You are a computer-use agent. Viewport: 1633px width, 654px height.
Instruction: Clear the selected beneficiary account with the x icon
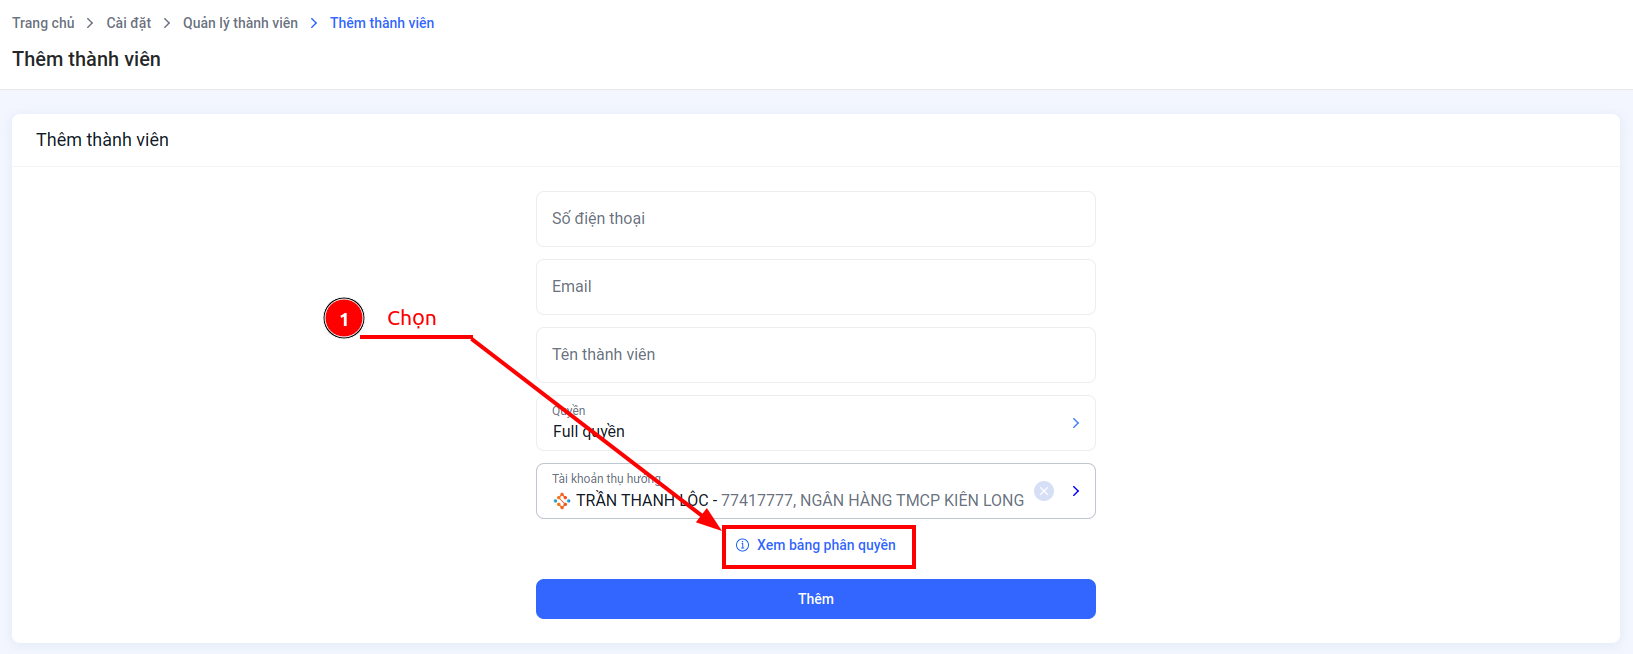[x=1044, y=491]
